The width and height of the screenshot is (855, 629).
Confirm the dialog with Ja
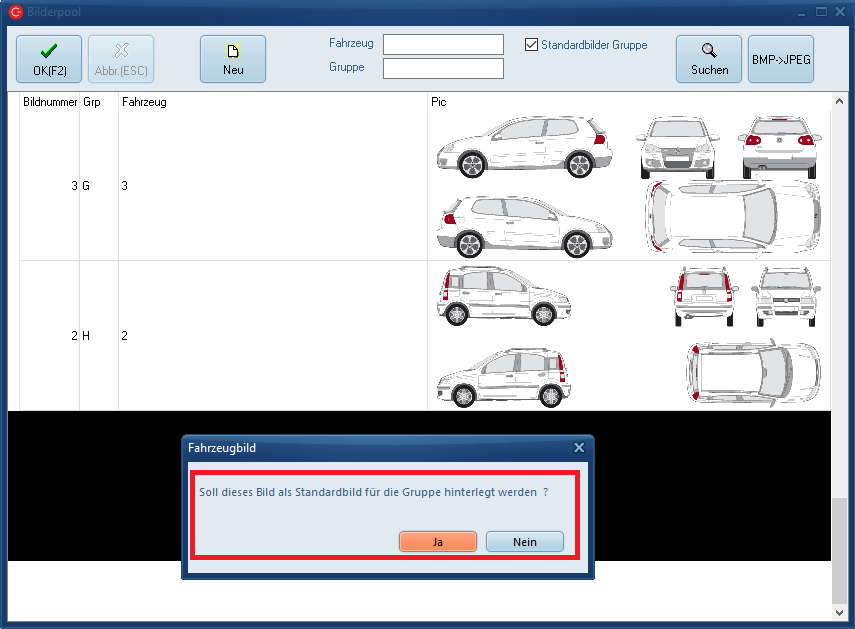point(438,542)
